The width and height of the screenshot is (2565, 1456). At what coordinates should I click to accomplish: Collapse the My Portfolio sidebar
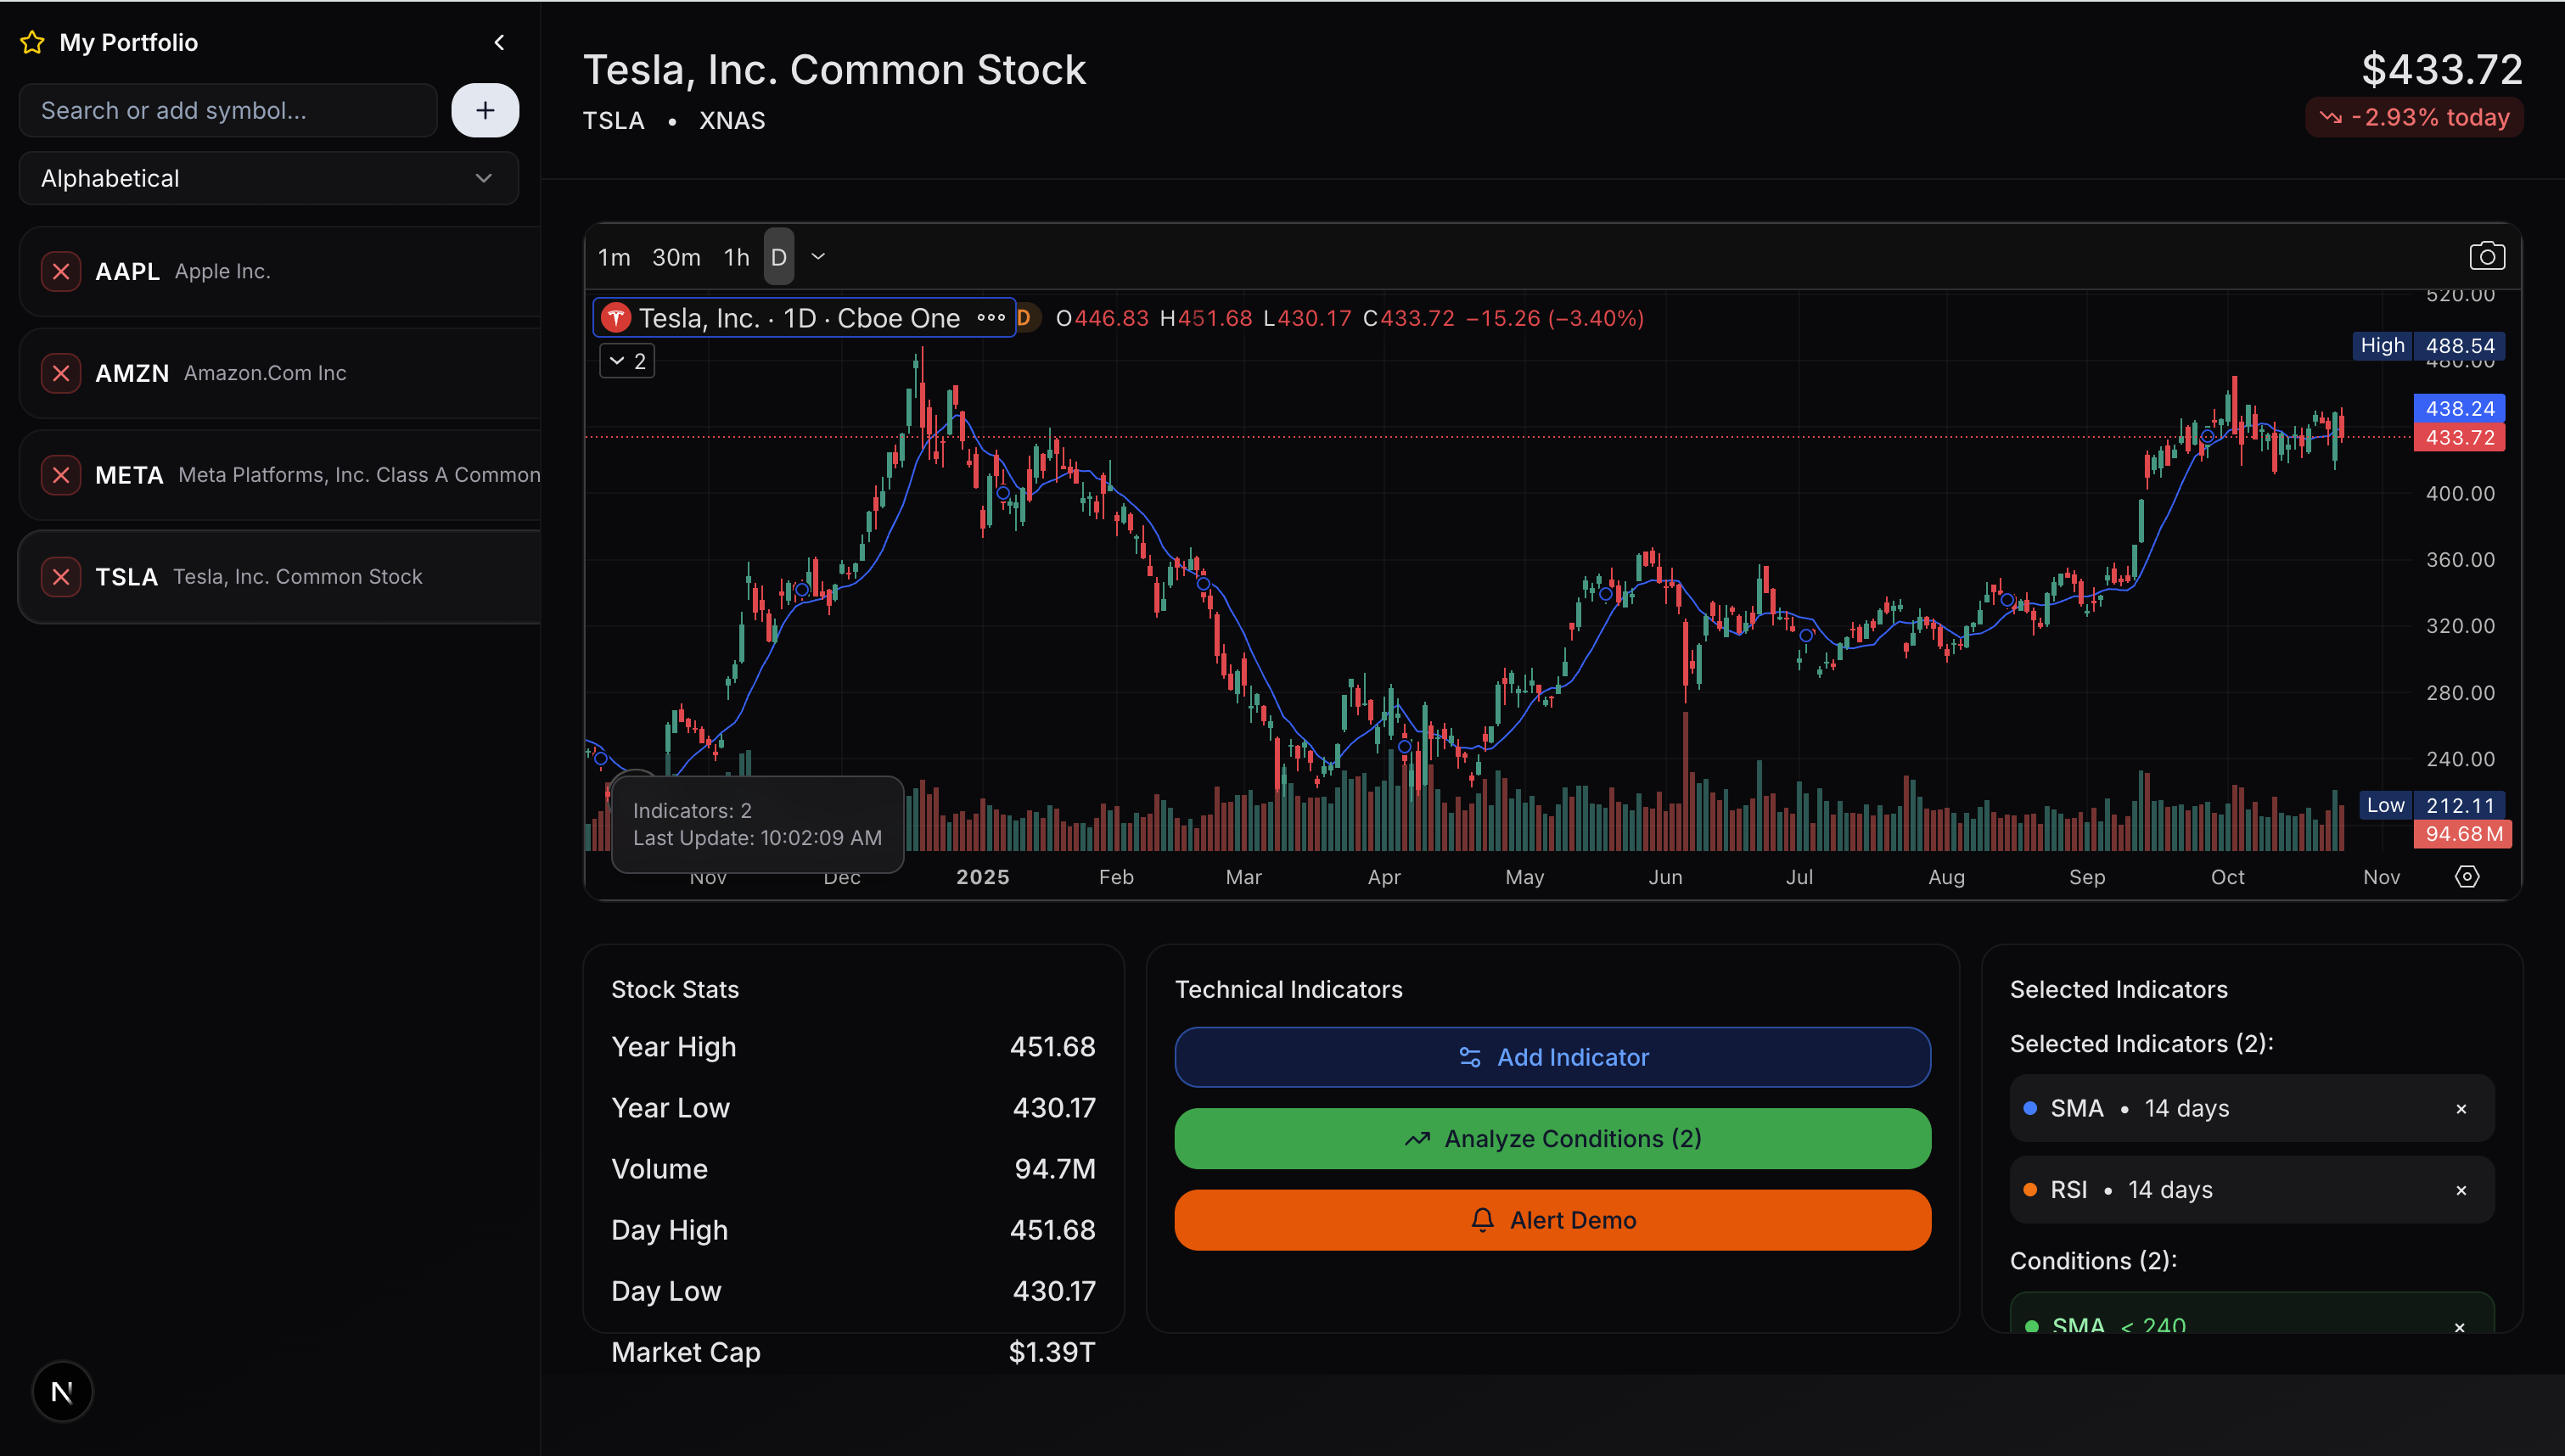(499, 42)
